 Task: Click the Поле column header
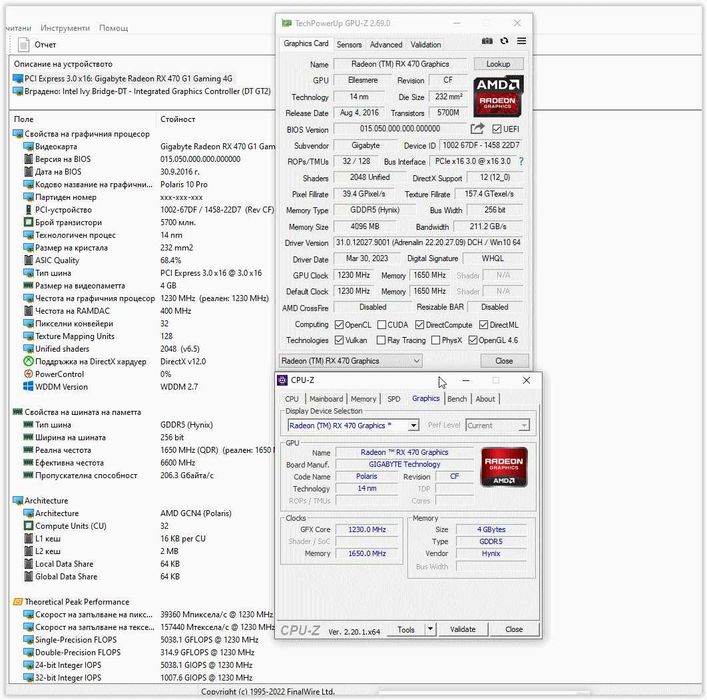click(23, 119)
